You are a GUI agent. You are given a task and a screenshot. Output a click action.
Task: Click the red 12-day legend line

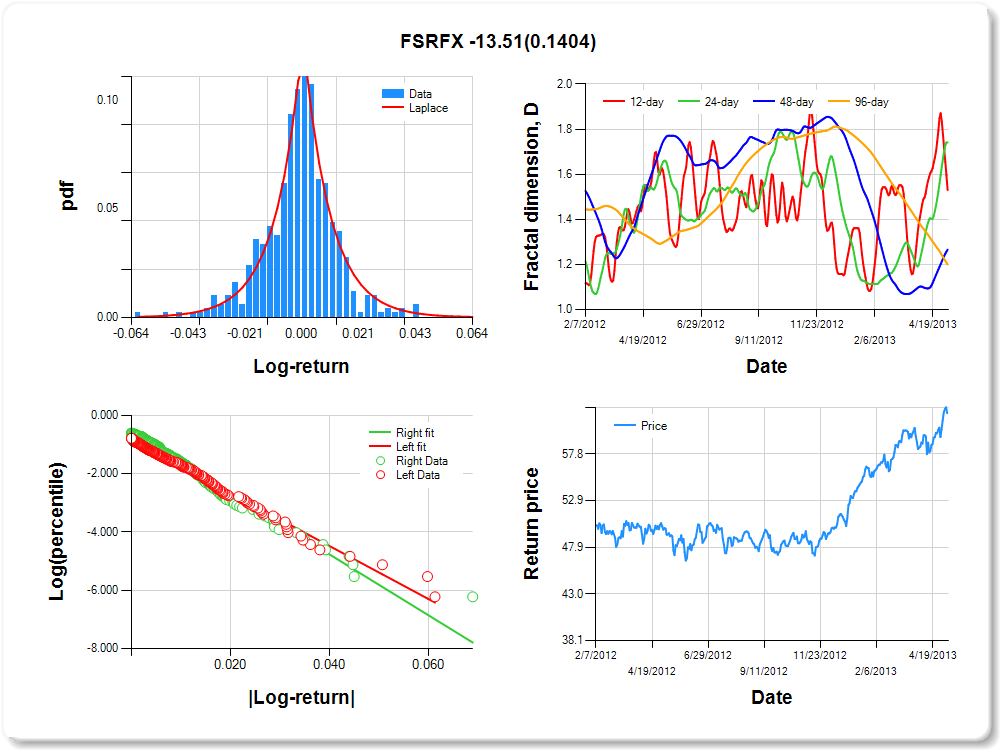click(614, 102)
